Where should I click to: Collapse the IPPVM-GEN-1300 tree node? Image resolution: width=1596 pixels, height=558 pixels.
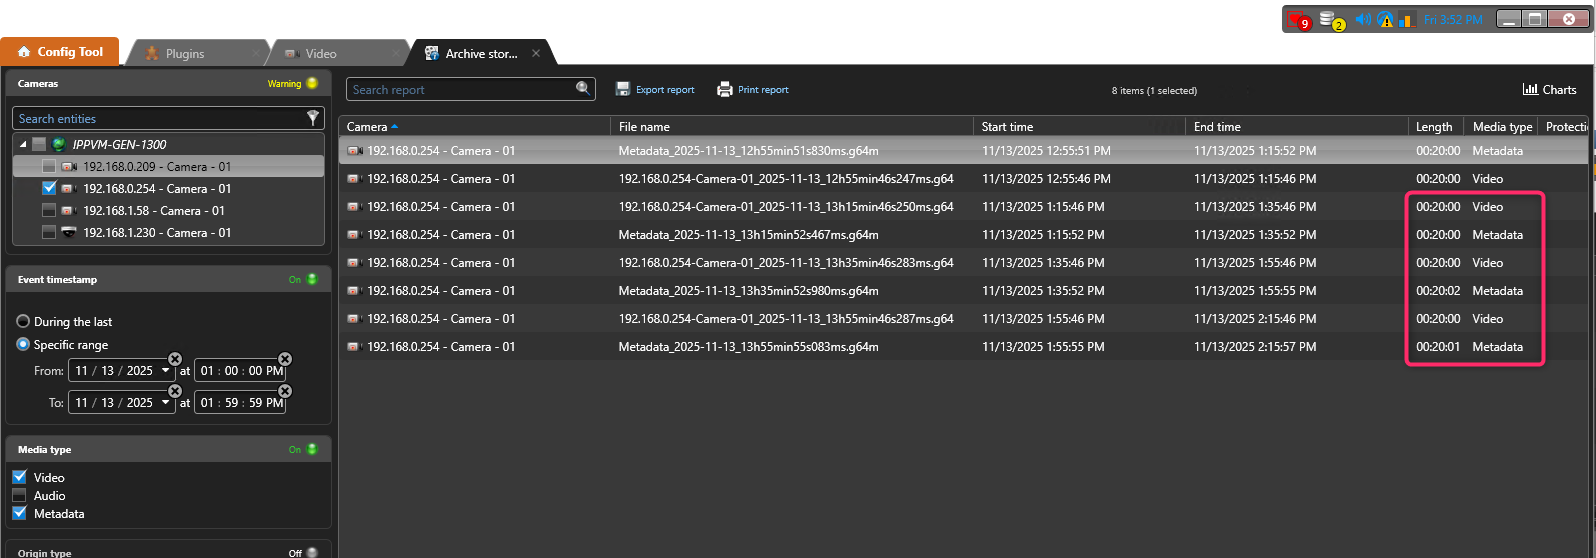[23, 145]
